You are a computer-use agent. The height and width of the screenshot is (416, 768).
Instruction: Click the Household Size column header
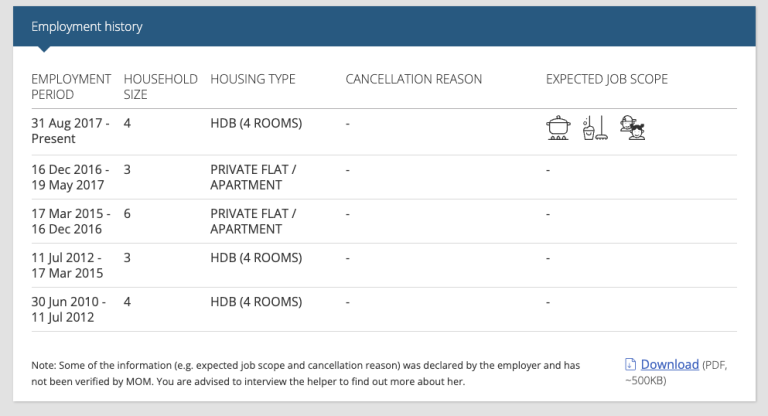[160, 87]
